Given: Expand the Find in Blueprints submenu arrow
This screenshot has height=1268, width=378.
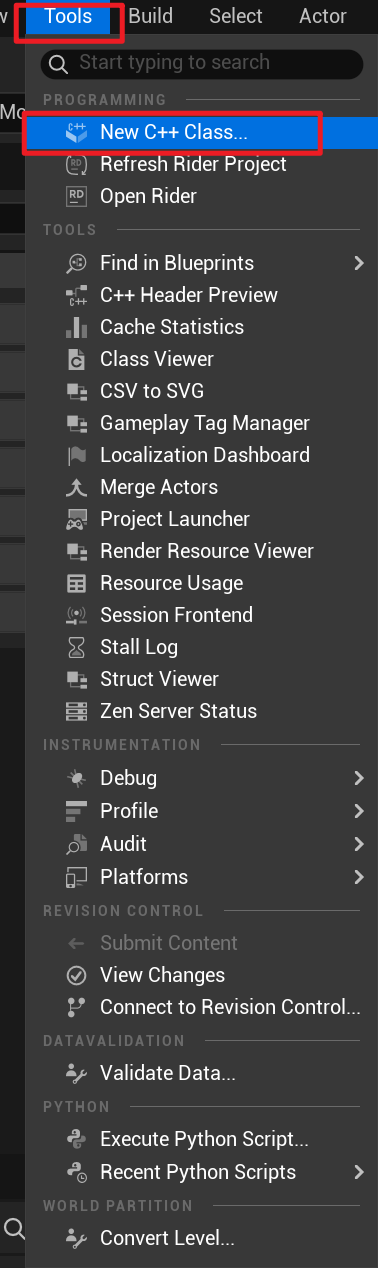Looking at the screenshot, I should pyautogui.click(x=358, y=263).
